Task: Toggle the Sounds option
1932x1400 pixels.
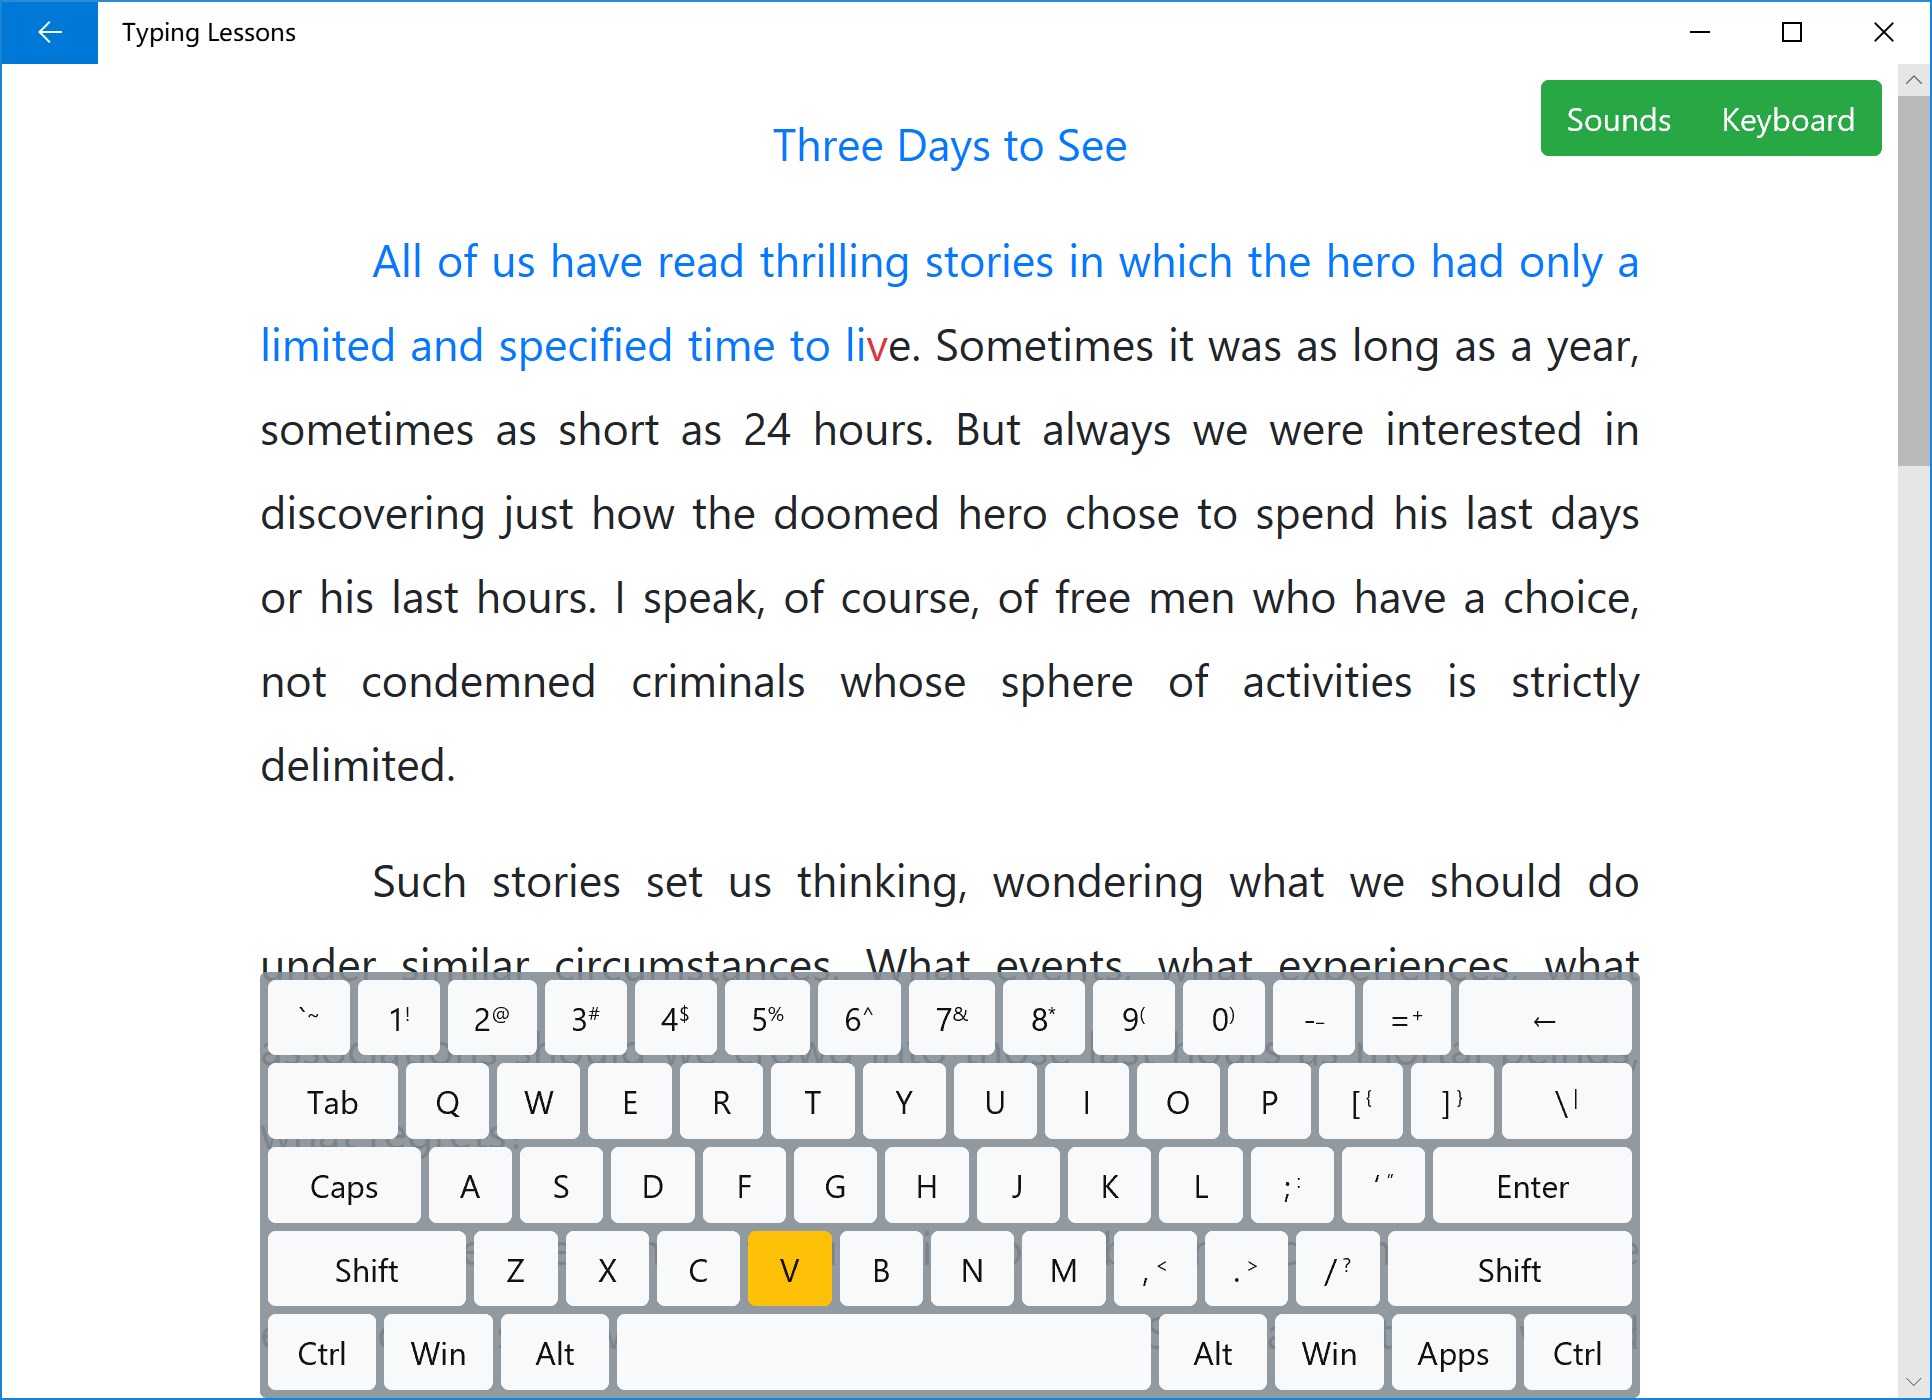Action: click(1618, 120)
